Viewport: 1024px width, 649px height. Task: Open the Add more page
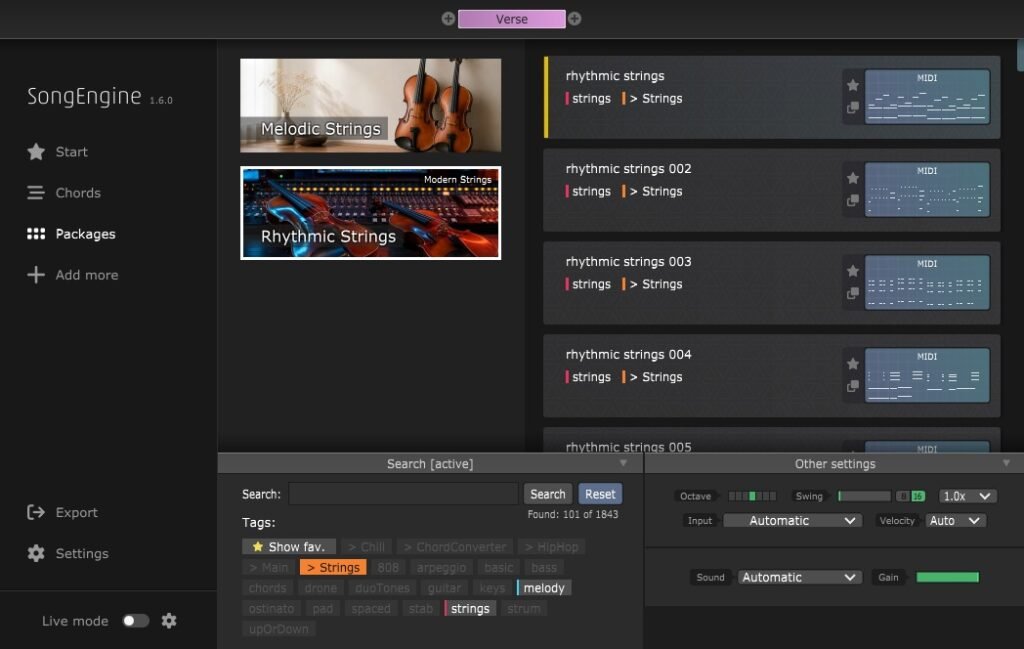click(72, 275)
